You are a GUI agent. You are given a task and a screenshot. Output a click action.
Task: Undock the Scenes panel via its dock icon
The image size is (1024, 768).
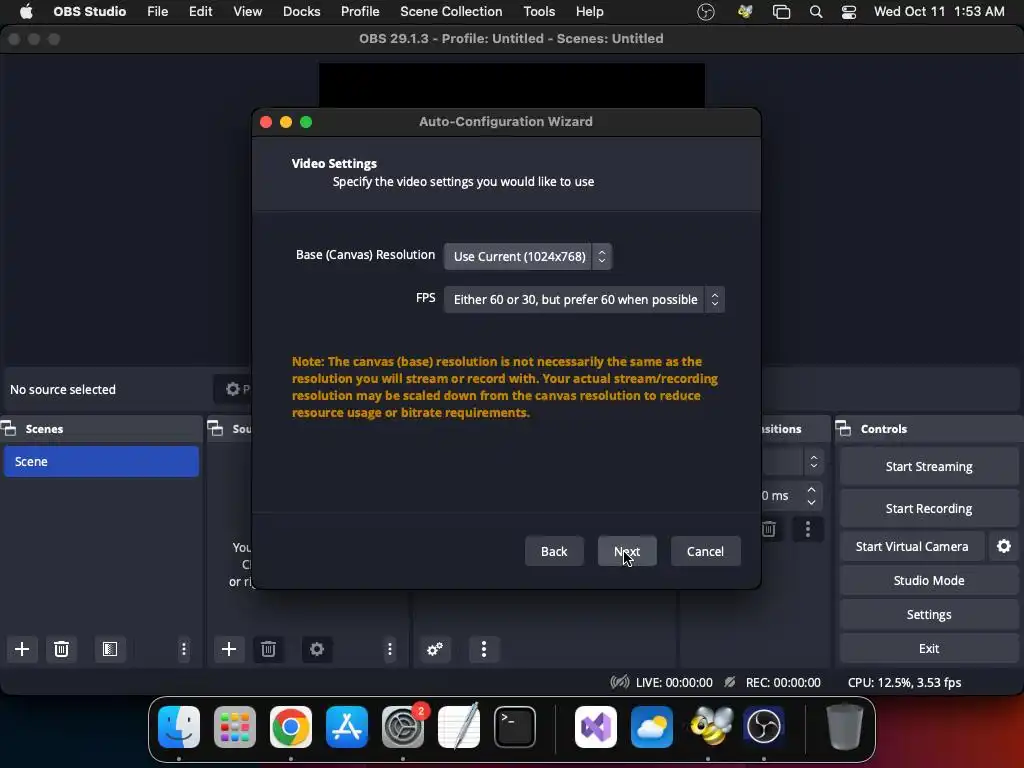9,428
